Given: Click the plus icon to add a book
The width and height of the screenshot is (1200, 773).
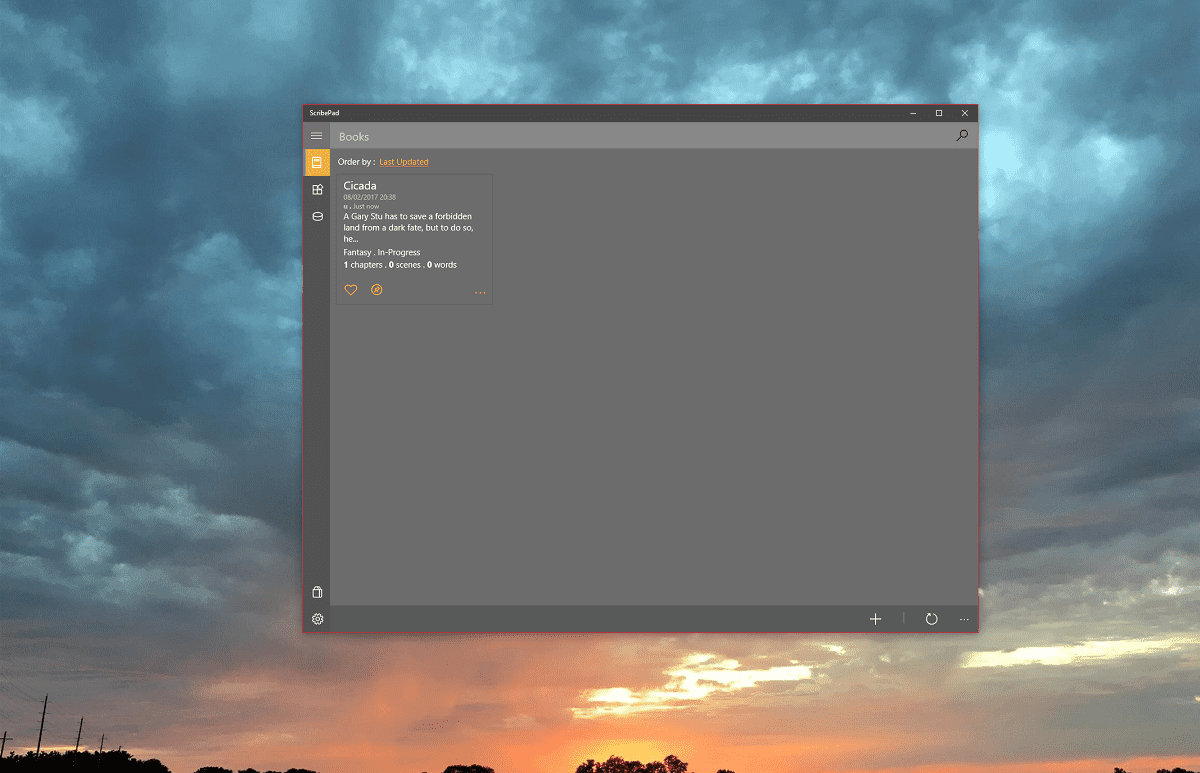Looking at the screenshot, I should coord(875,619).
